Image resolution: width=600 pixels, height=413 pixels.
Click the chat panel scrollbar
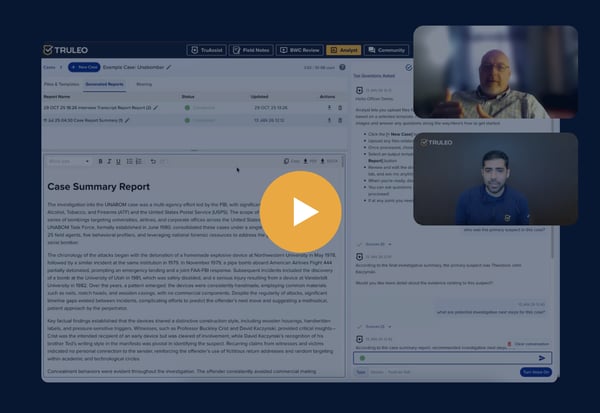coord(553,241)
